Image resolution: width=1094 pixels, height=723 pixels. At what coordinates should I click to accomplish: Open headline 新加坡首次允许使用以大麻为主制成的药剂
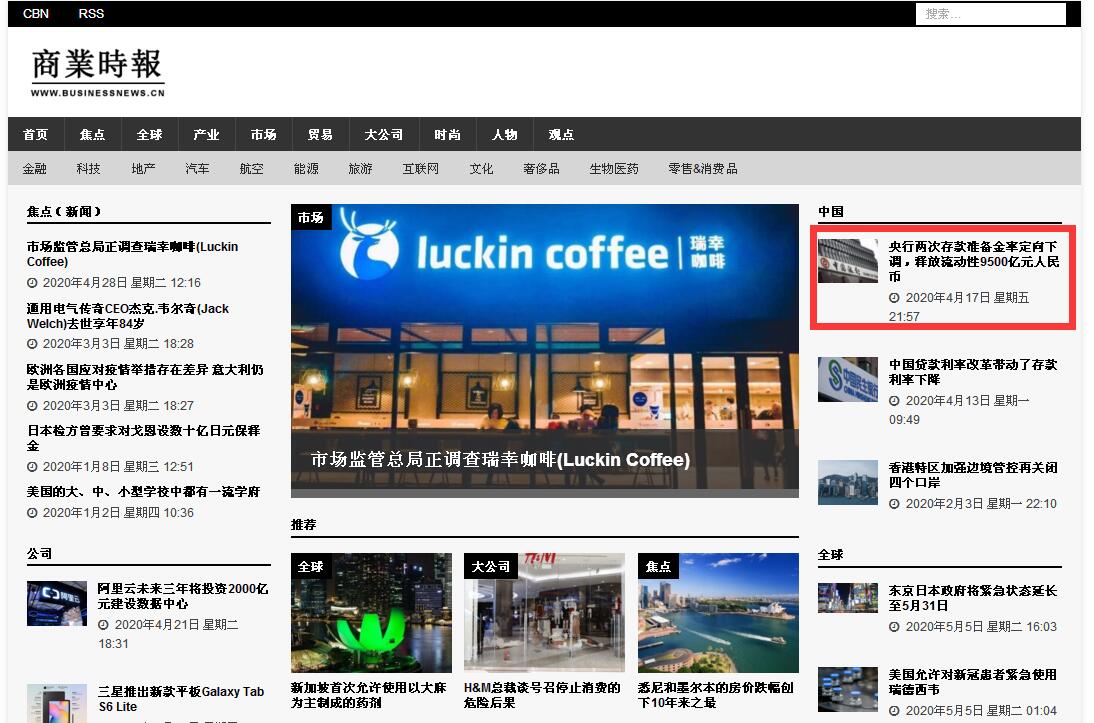368,695
